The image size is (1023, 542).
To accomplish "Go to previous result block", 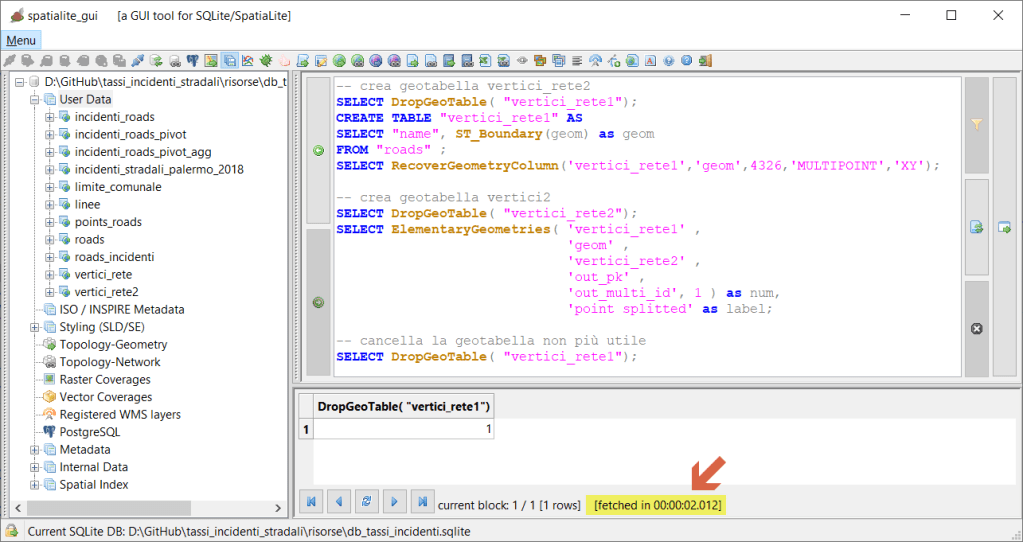I will (339, 502).
